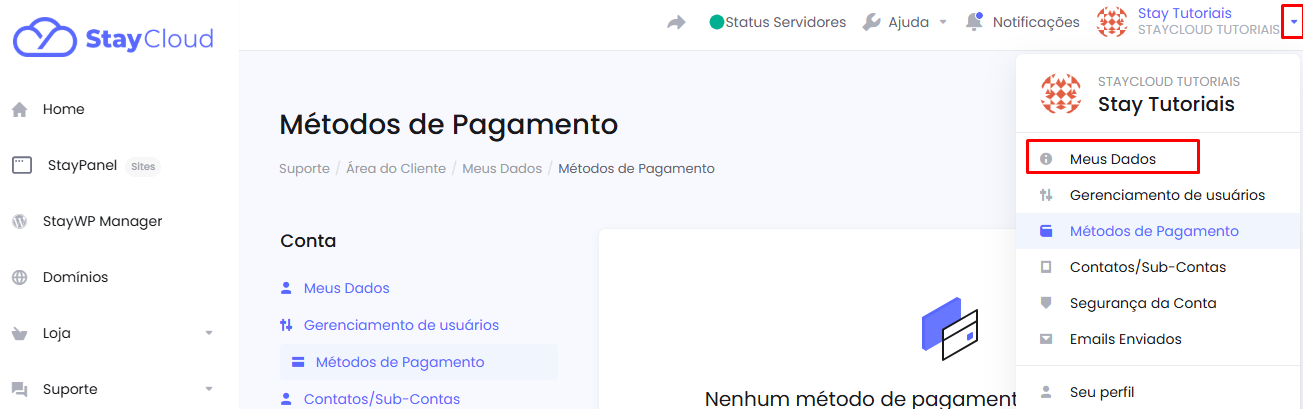Click the Home house icon in sidebar
The width and height of the screenshot is (1303, 409).
point(19,110)
